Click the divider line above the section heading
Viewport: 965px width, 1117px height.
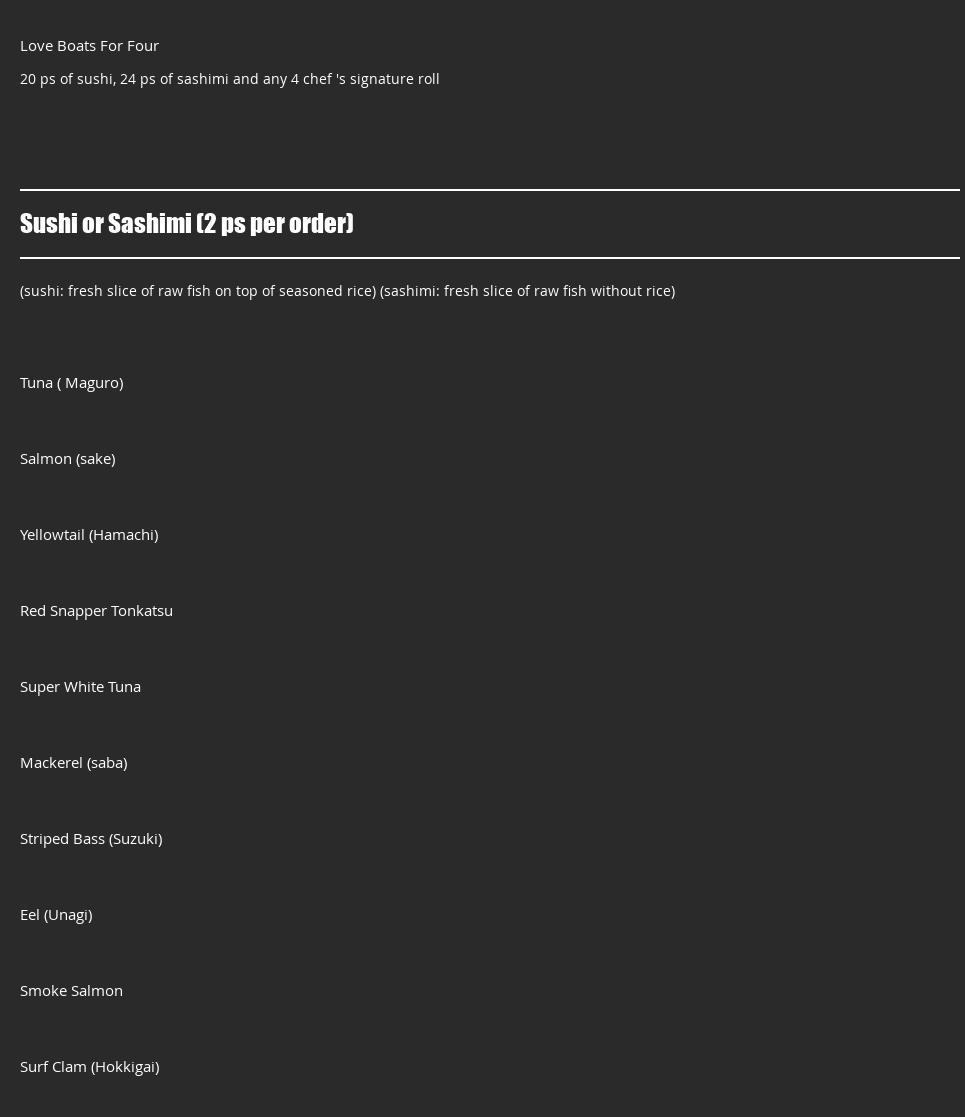(490, 189)
